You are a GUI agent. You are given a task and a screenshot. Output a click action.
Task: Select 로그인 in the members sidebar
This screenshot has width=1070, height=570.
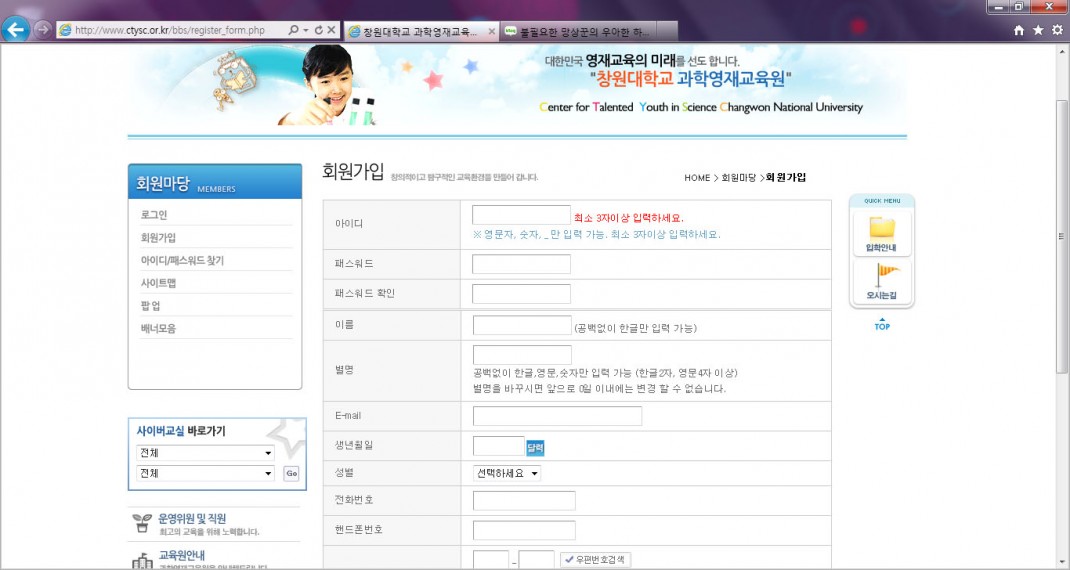(x=154, y=215)
